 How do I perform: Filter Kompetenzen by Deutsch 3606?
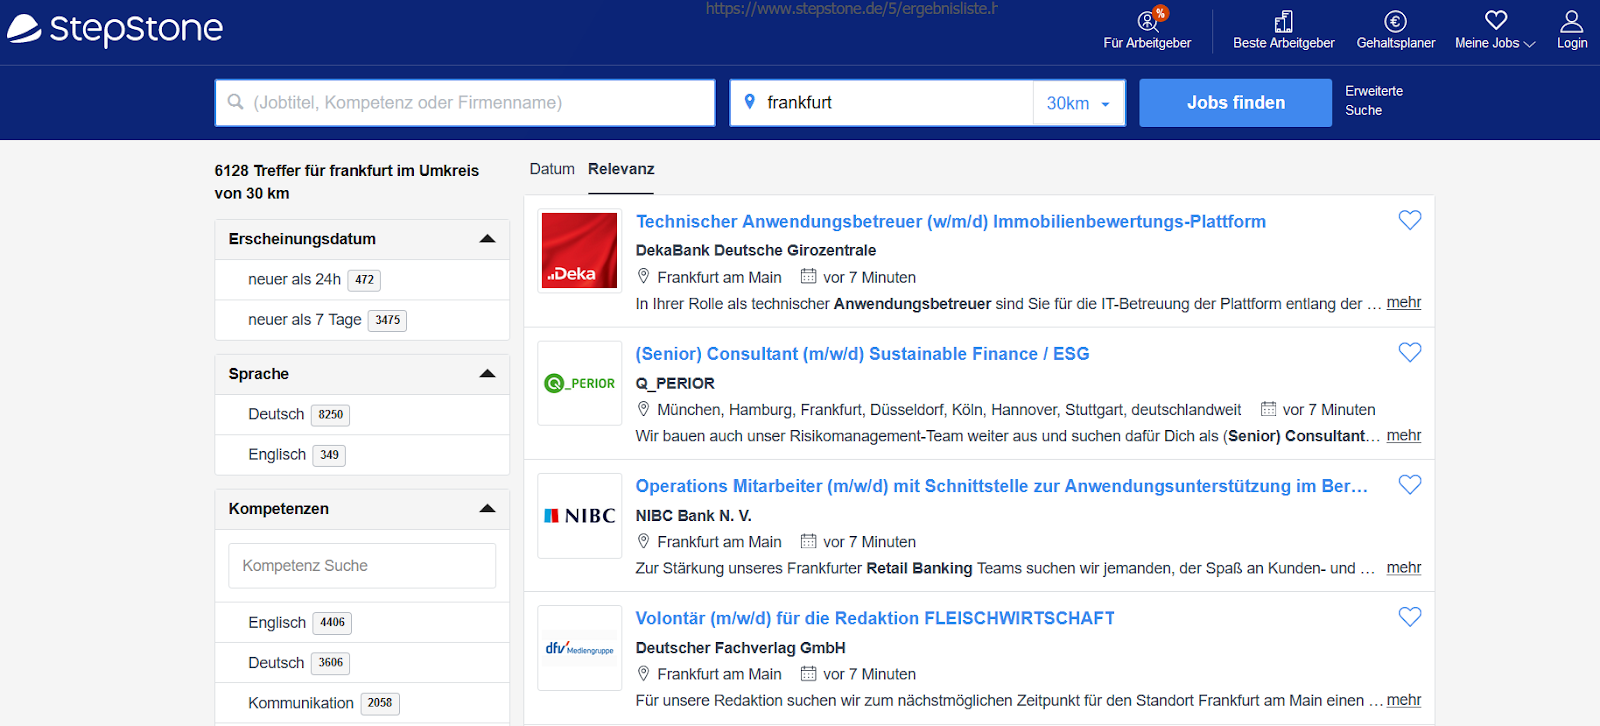click(x=298, y=663)
